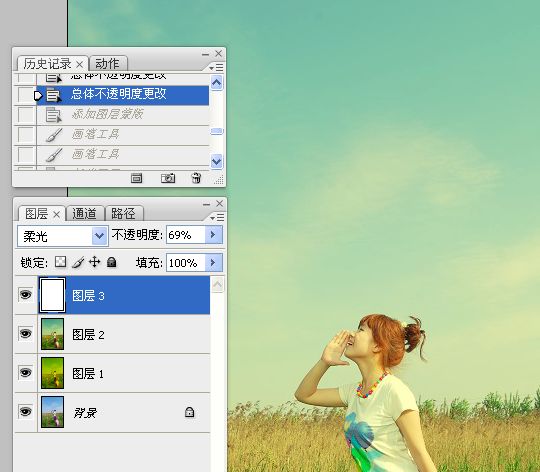540x472 pixels.
Task: Lock all padlock icon
Action: coord(111,262)
